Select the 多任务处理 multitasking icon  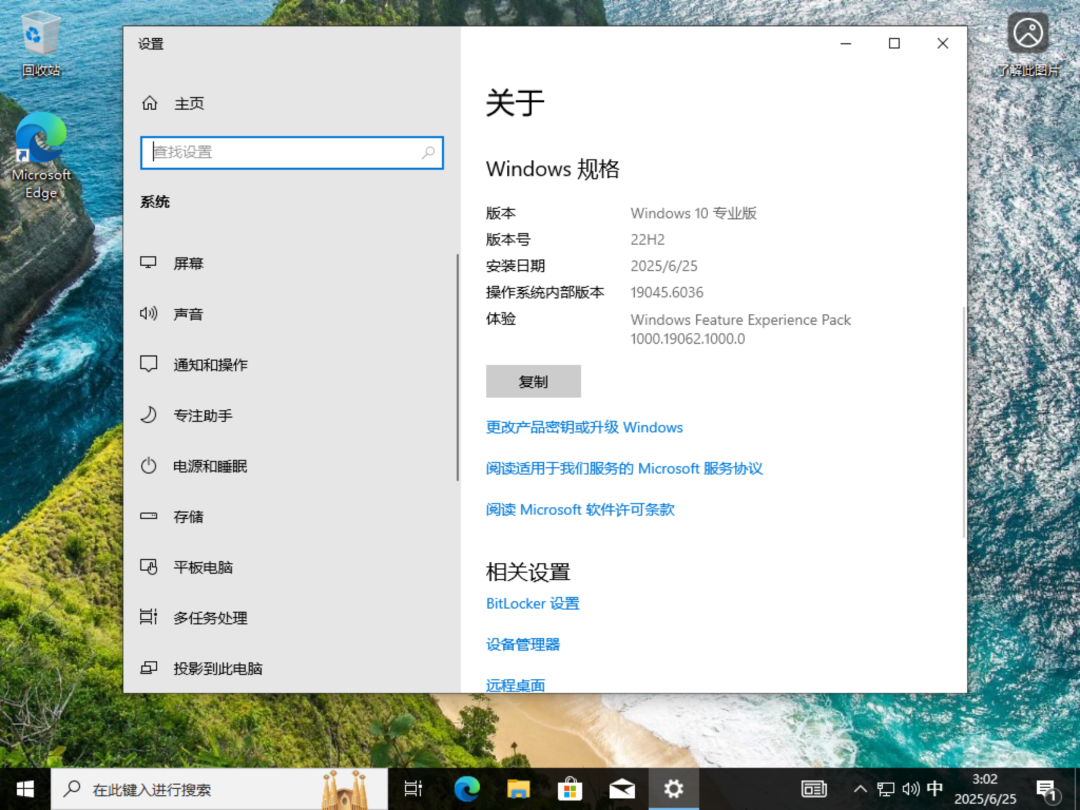(148, 617)
